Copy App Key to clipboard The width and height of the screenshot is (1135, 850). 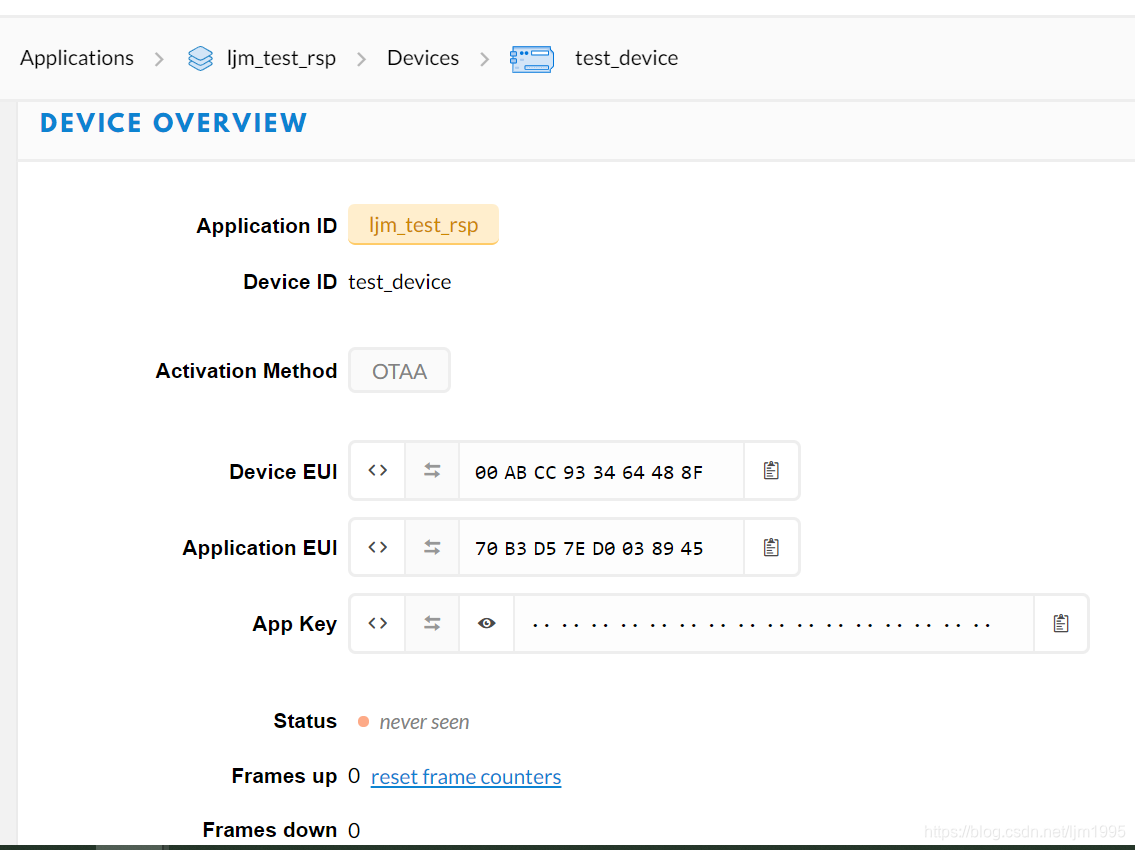[1061, 623]
